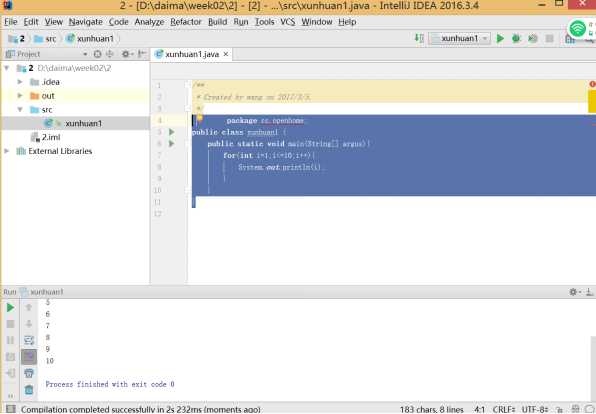Rerun xunhuan1 in Run panel
Image resolution: width=596 pixels, height=414 pixels.
10,307
